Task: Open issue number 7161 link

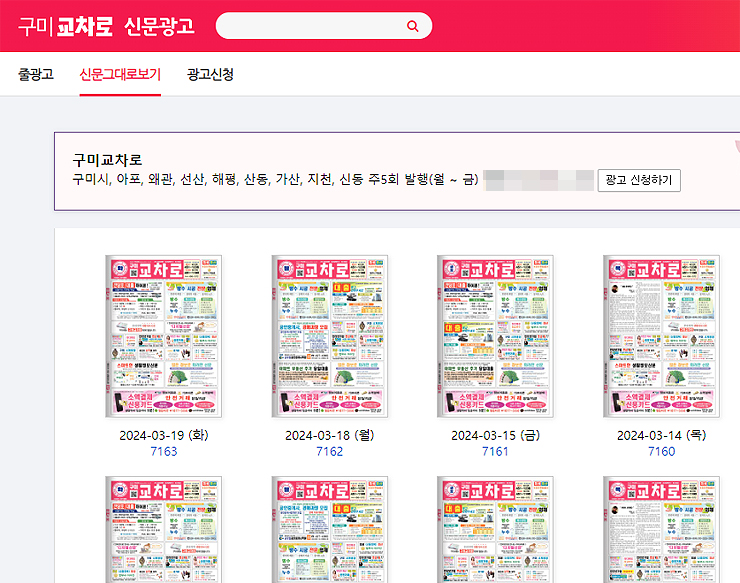Action: 495,452
